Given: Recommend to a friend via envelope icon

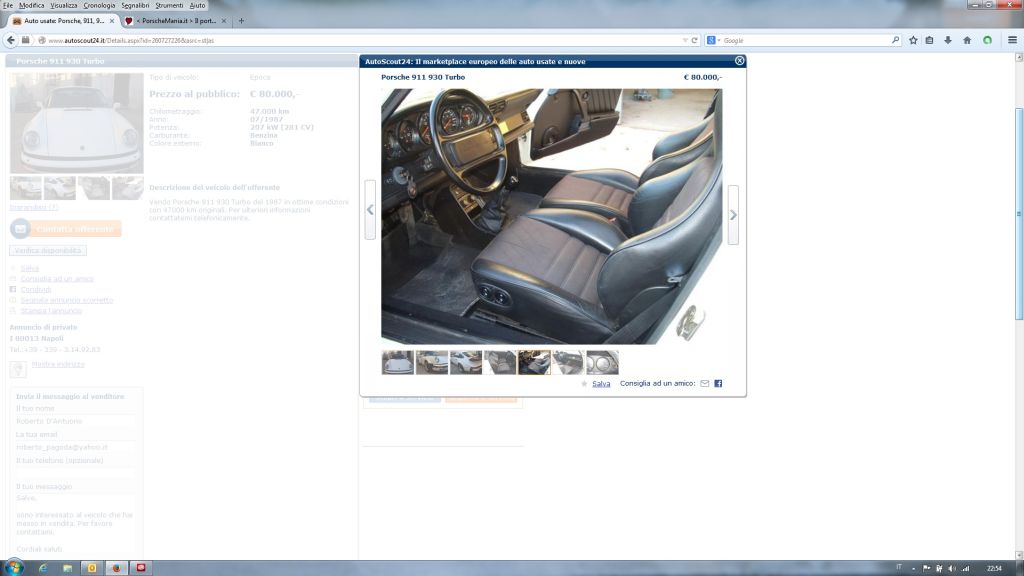Looking at the screenshot, I should pos(705,383).
